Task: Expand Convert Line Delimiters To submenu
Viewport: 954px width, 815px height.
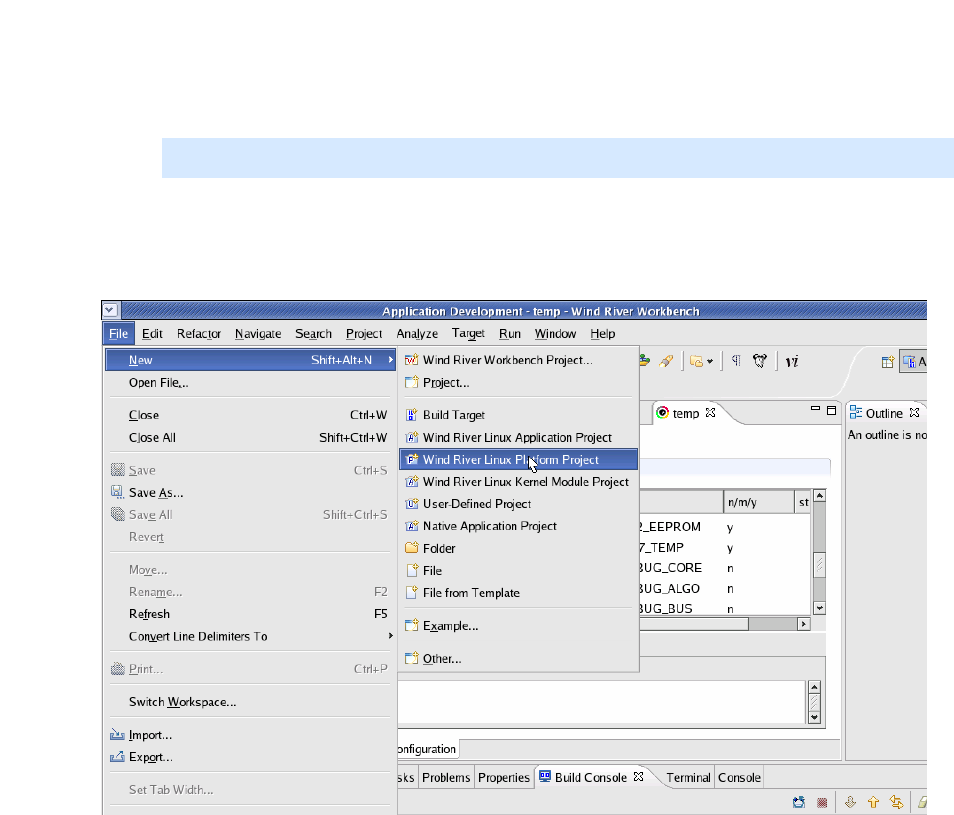Action: (x=391, y=636)
